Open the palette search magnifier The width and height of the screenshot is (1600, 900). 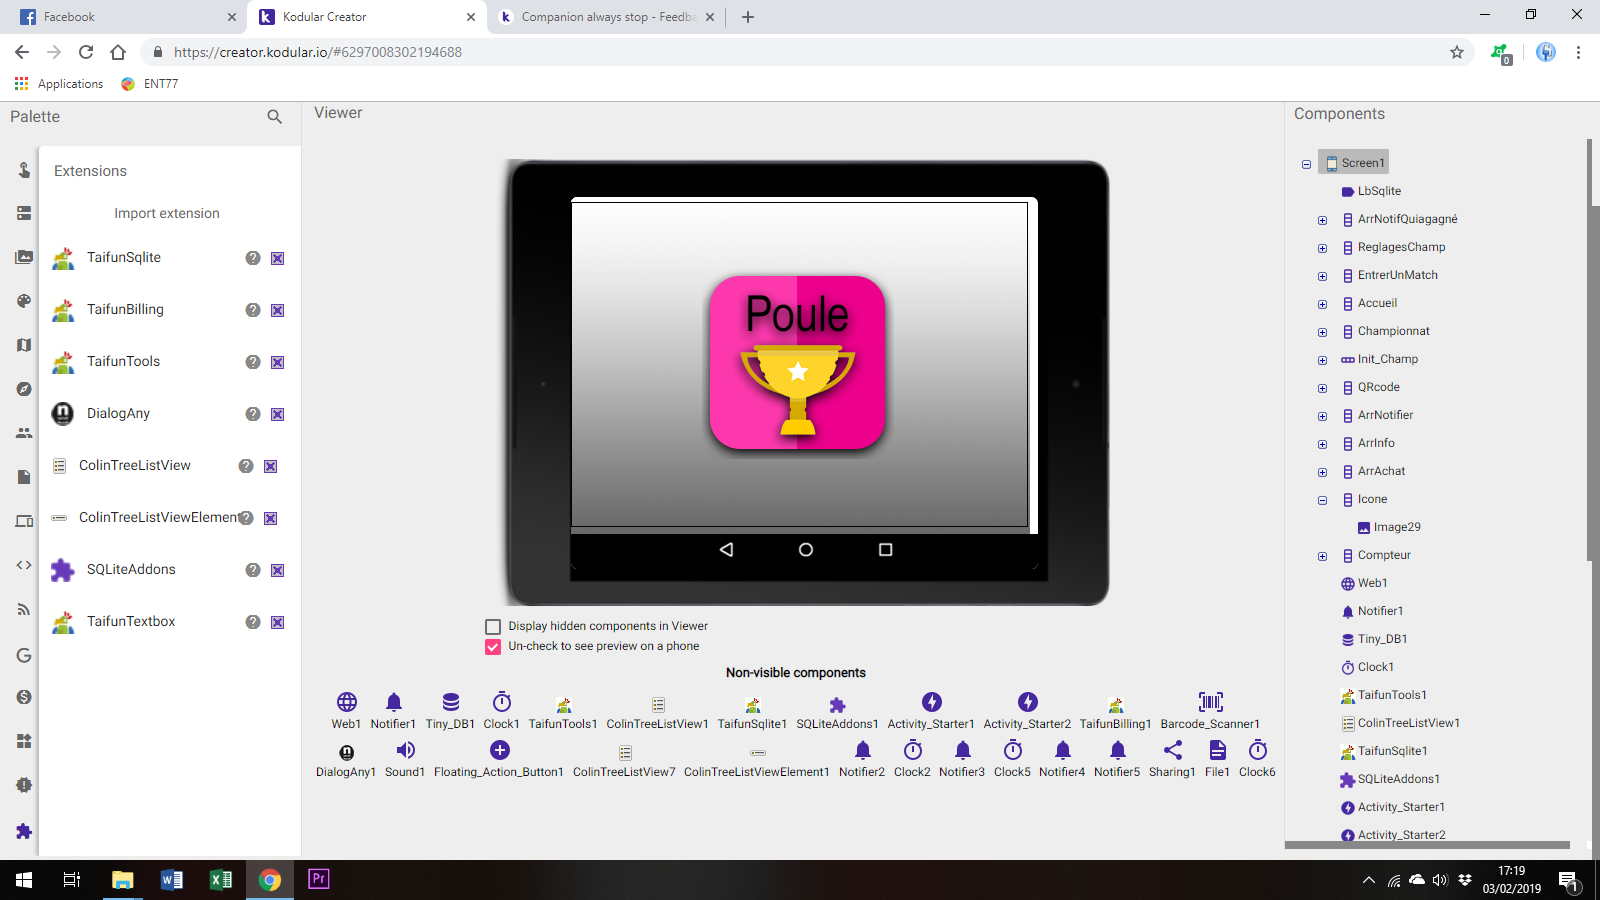(x=274, y=117)
